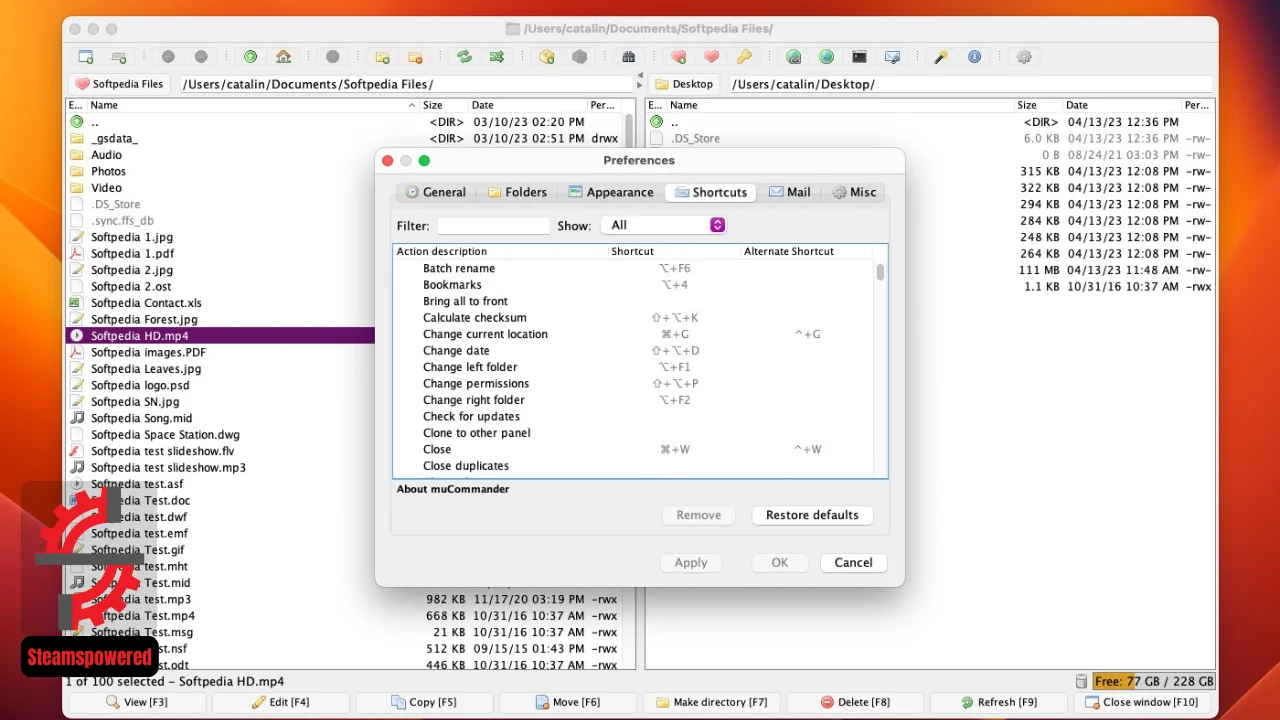1280x720 pixels.
Task: Click the Delete [F8] button
Action: pyautogui.click(x=856, y=702)
